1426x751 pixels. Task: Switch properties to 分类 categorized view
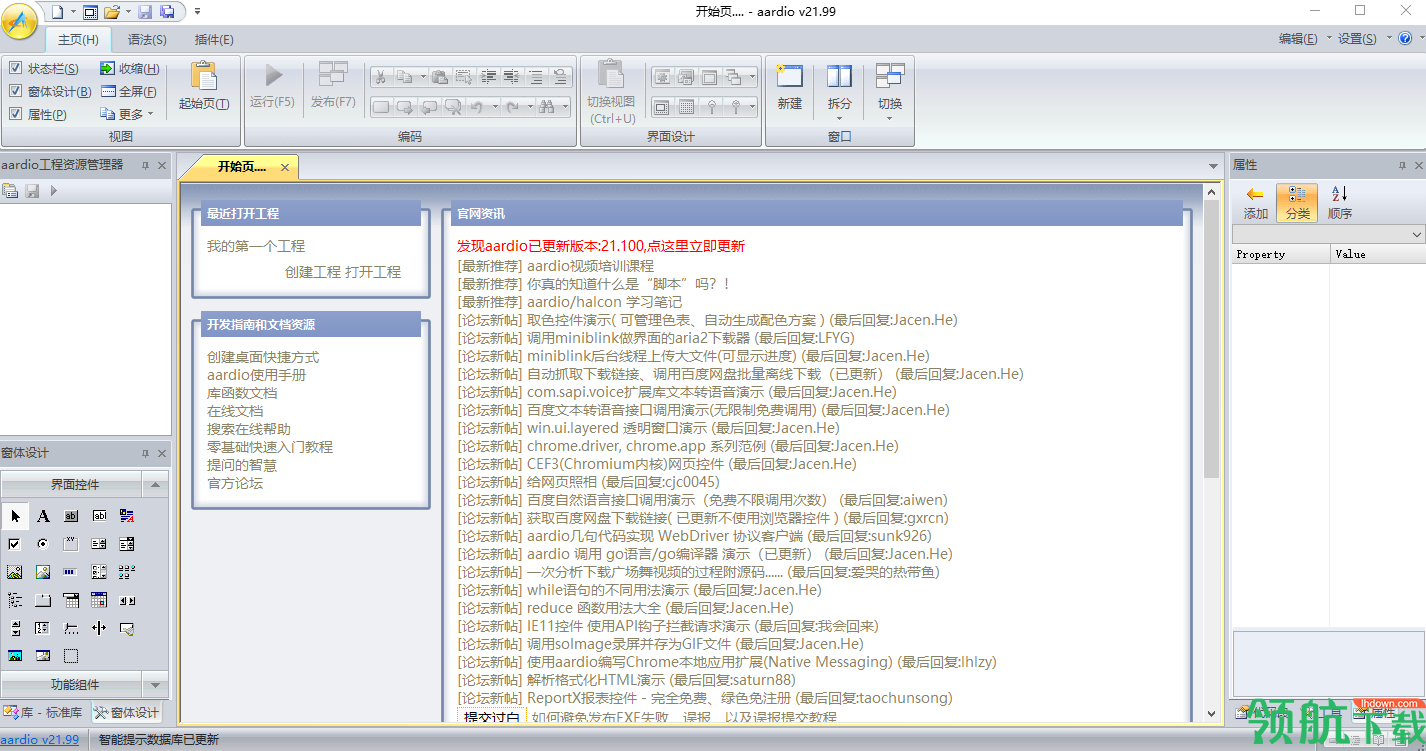tap(1297, 202)
